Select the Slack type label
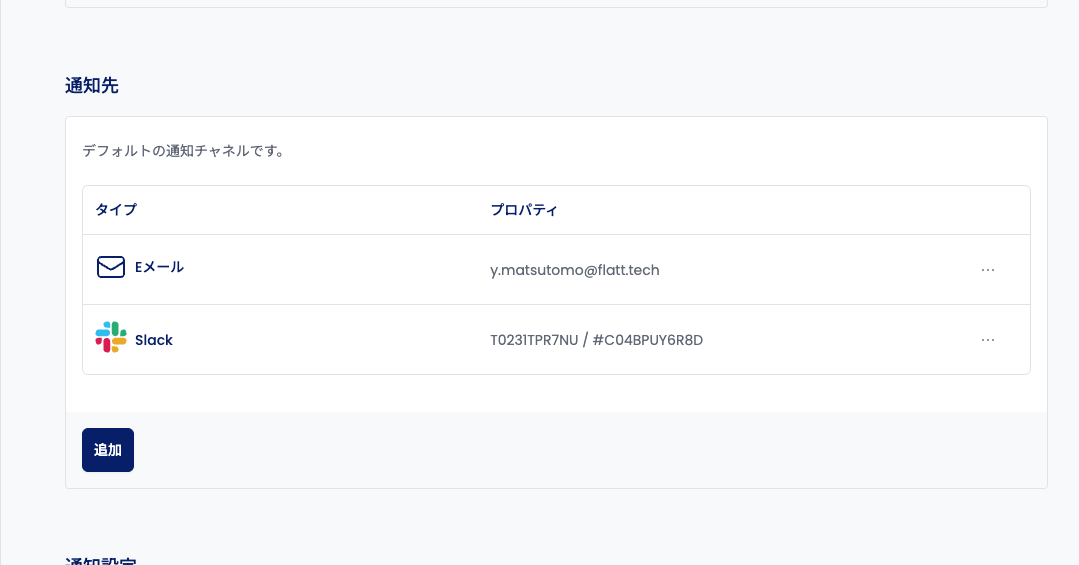This screenshot has height=565, width=1079. 154,340
